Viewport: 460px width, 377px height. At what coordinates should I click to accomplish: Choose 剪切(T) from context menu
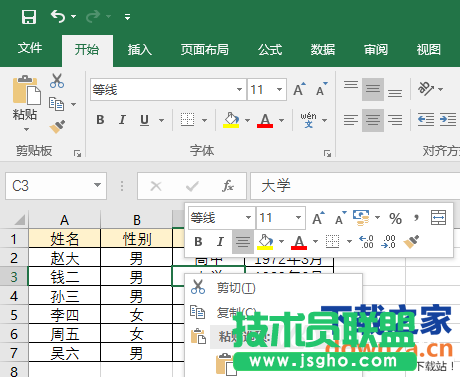(273, 287)
